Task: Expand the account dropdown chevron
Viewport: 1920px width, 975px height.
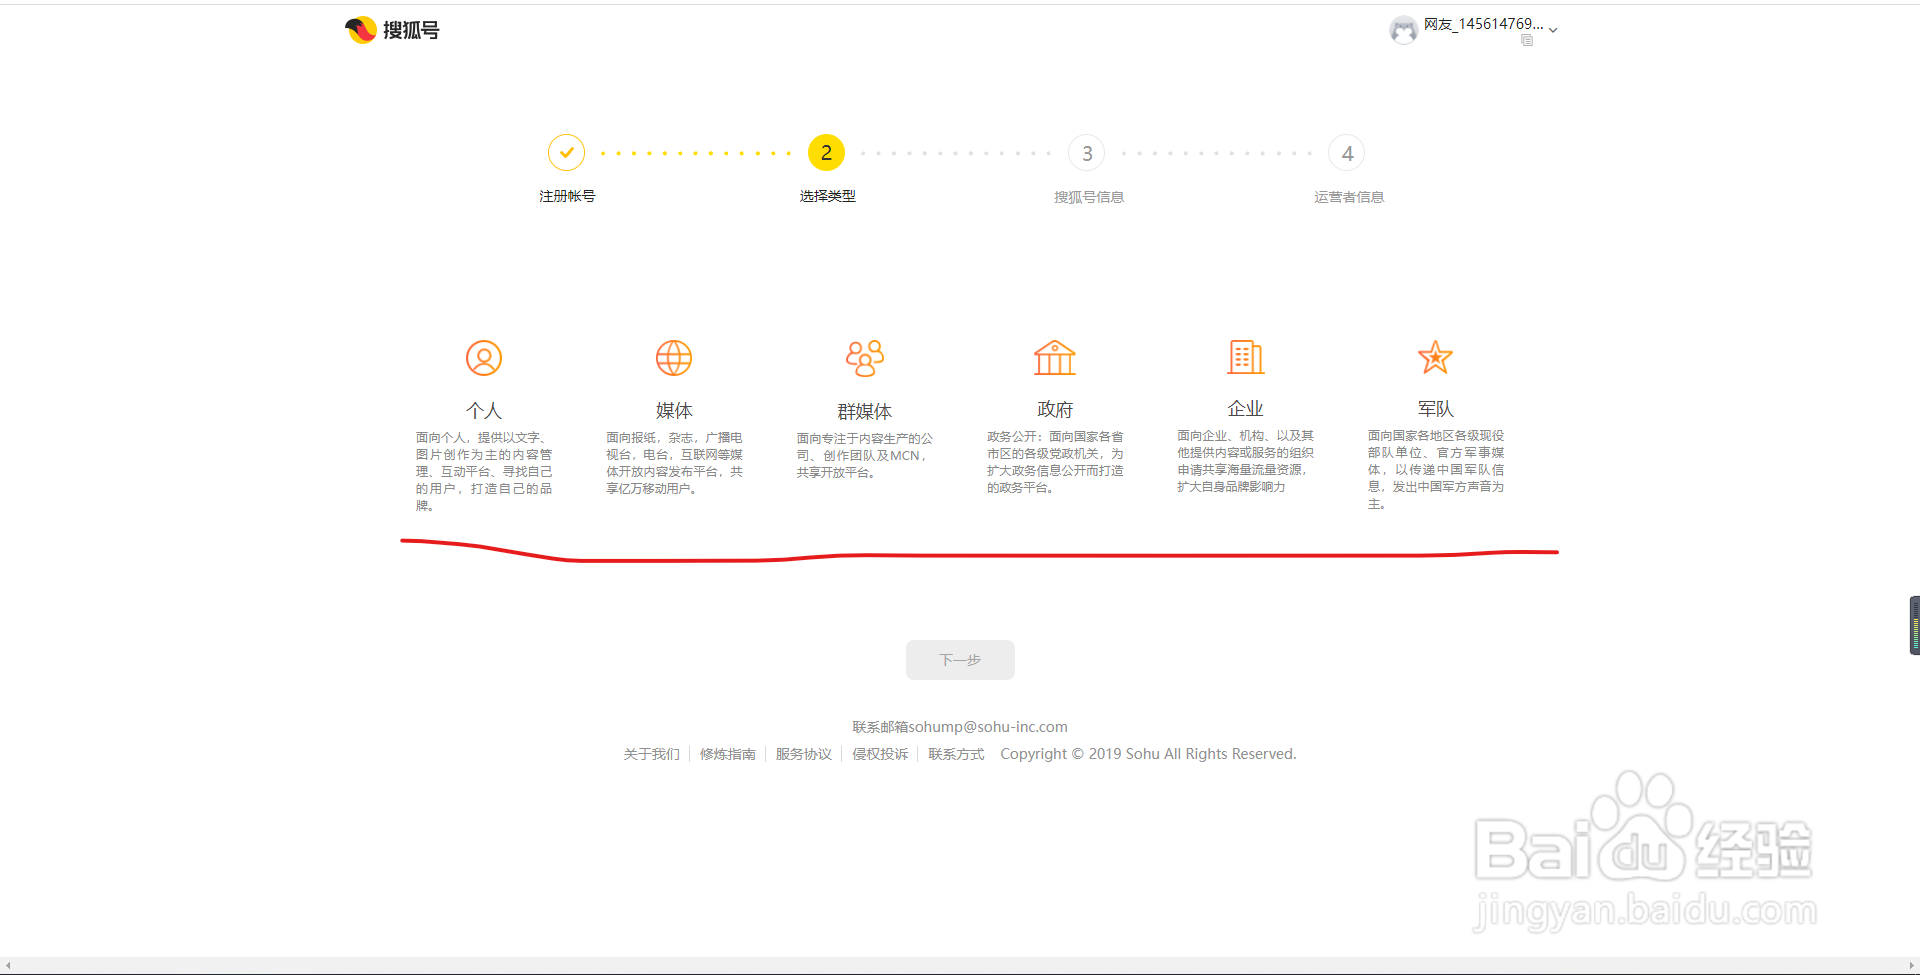Action: click(1553, 31)
